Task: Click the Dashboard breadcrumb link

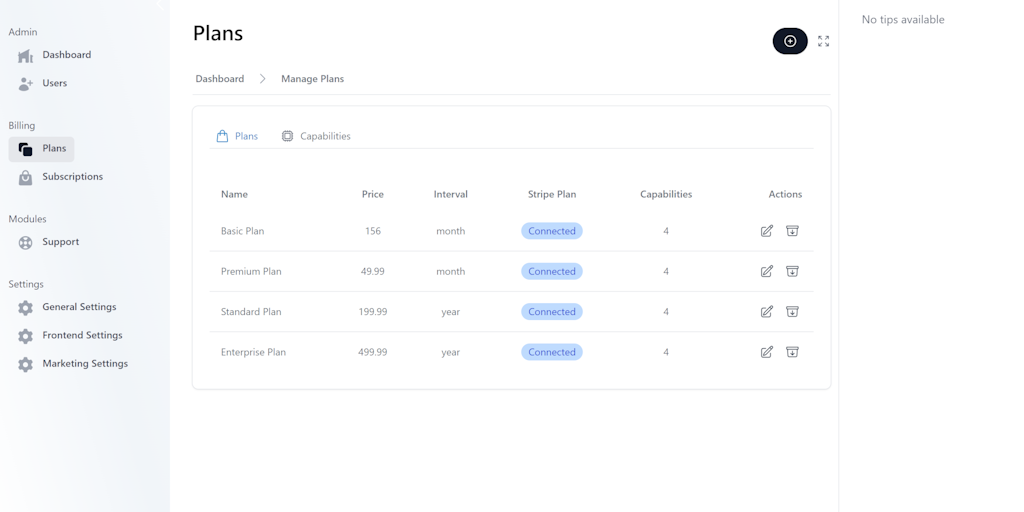Action: point(219,79)
